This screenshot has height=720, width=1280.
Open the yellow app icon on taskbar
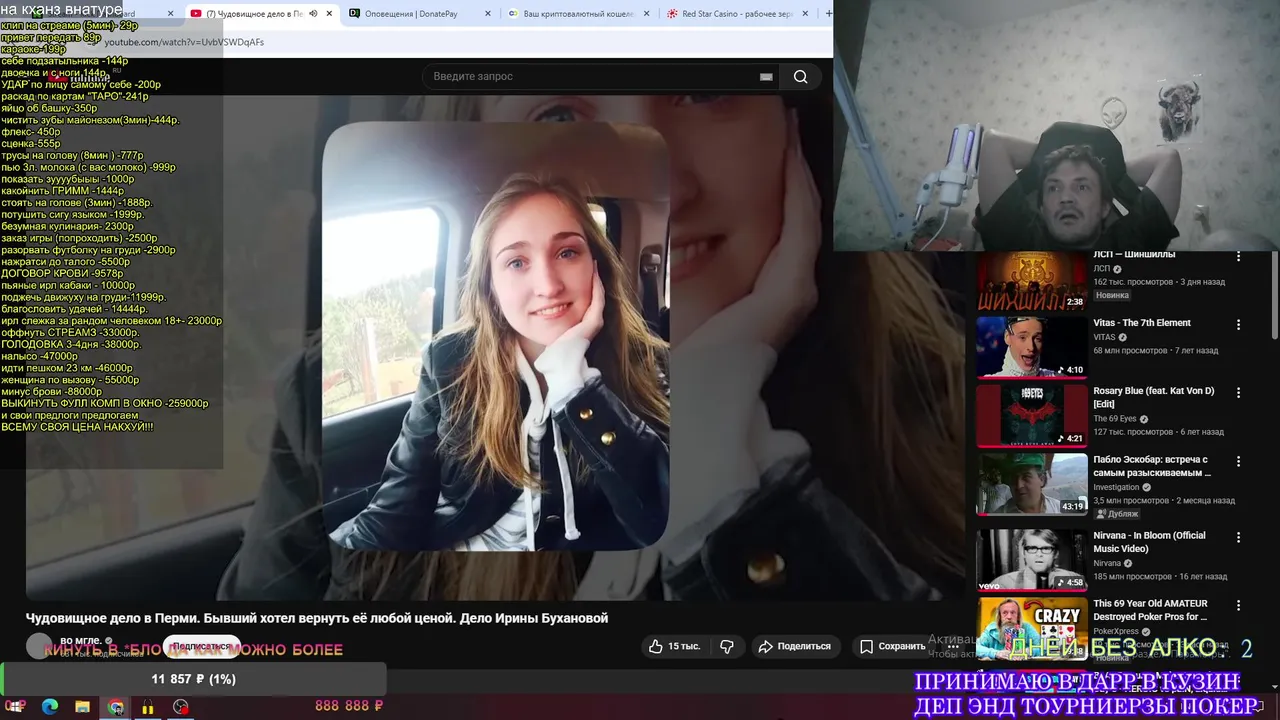pos(148,707)
